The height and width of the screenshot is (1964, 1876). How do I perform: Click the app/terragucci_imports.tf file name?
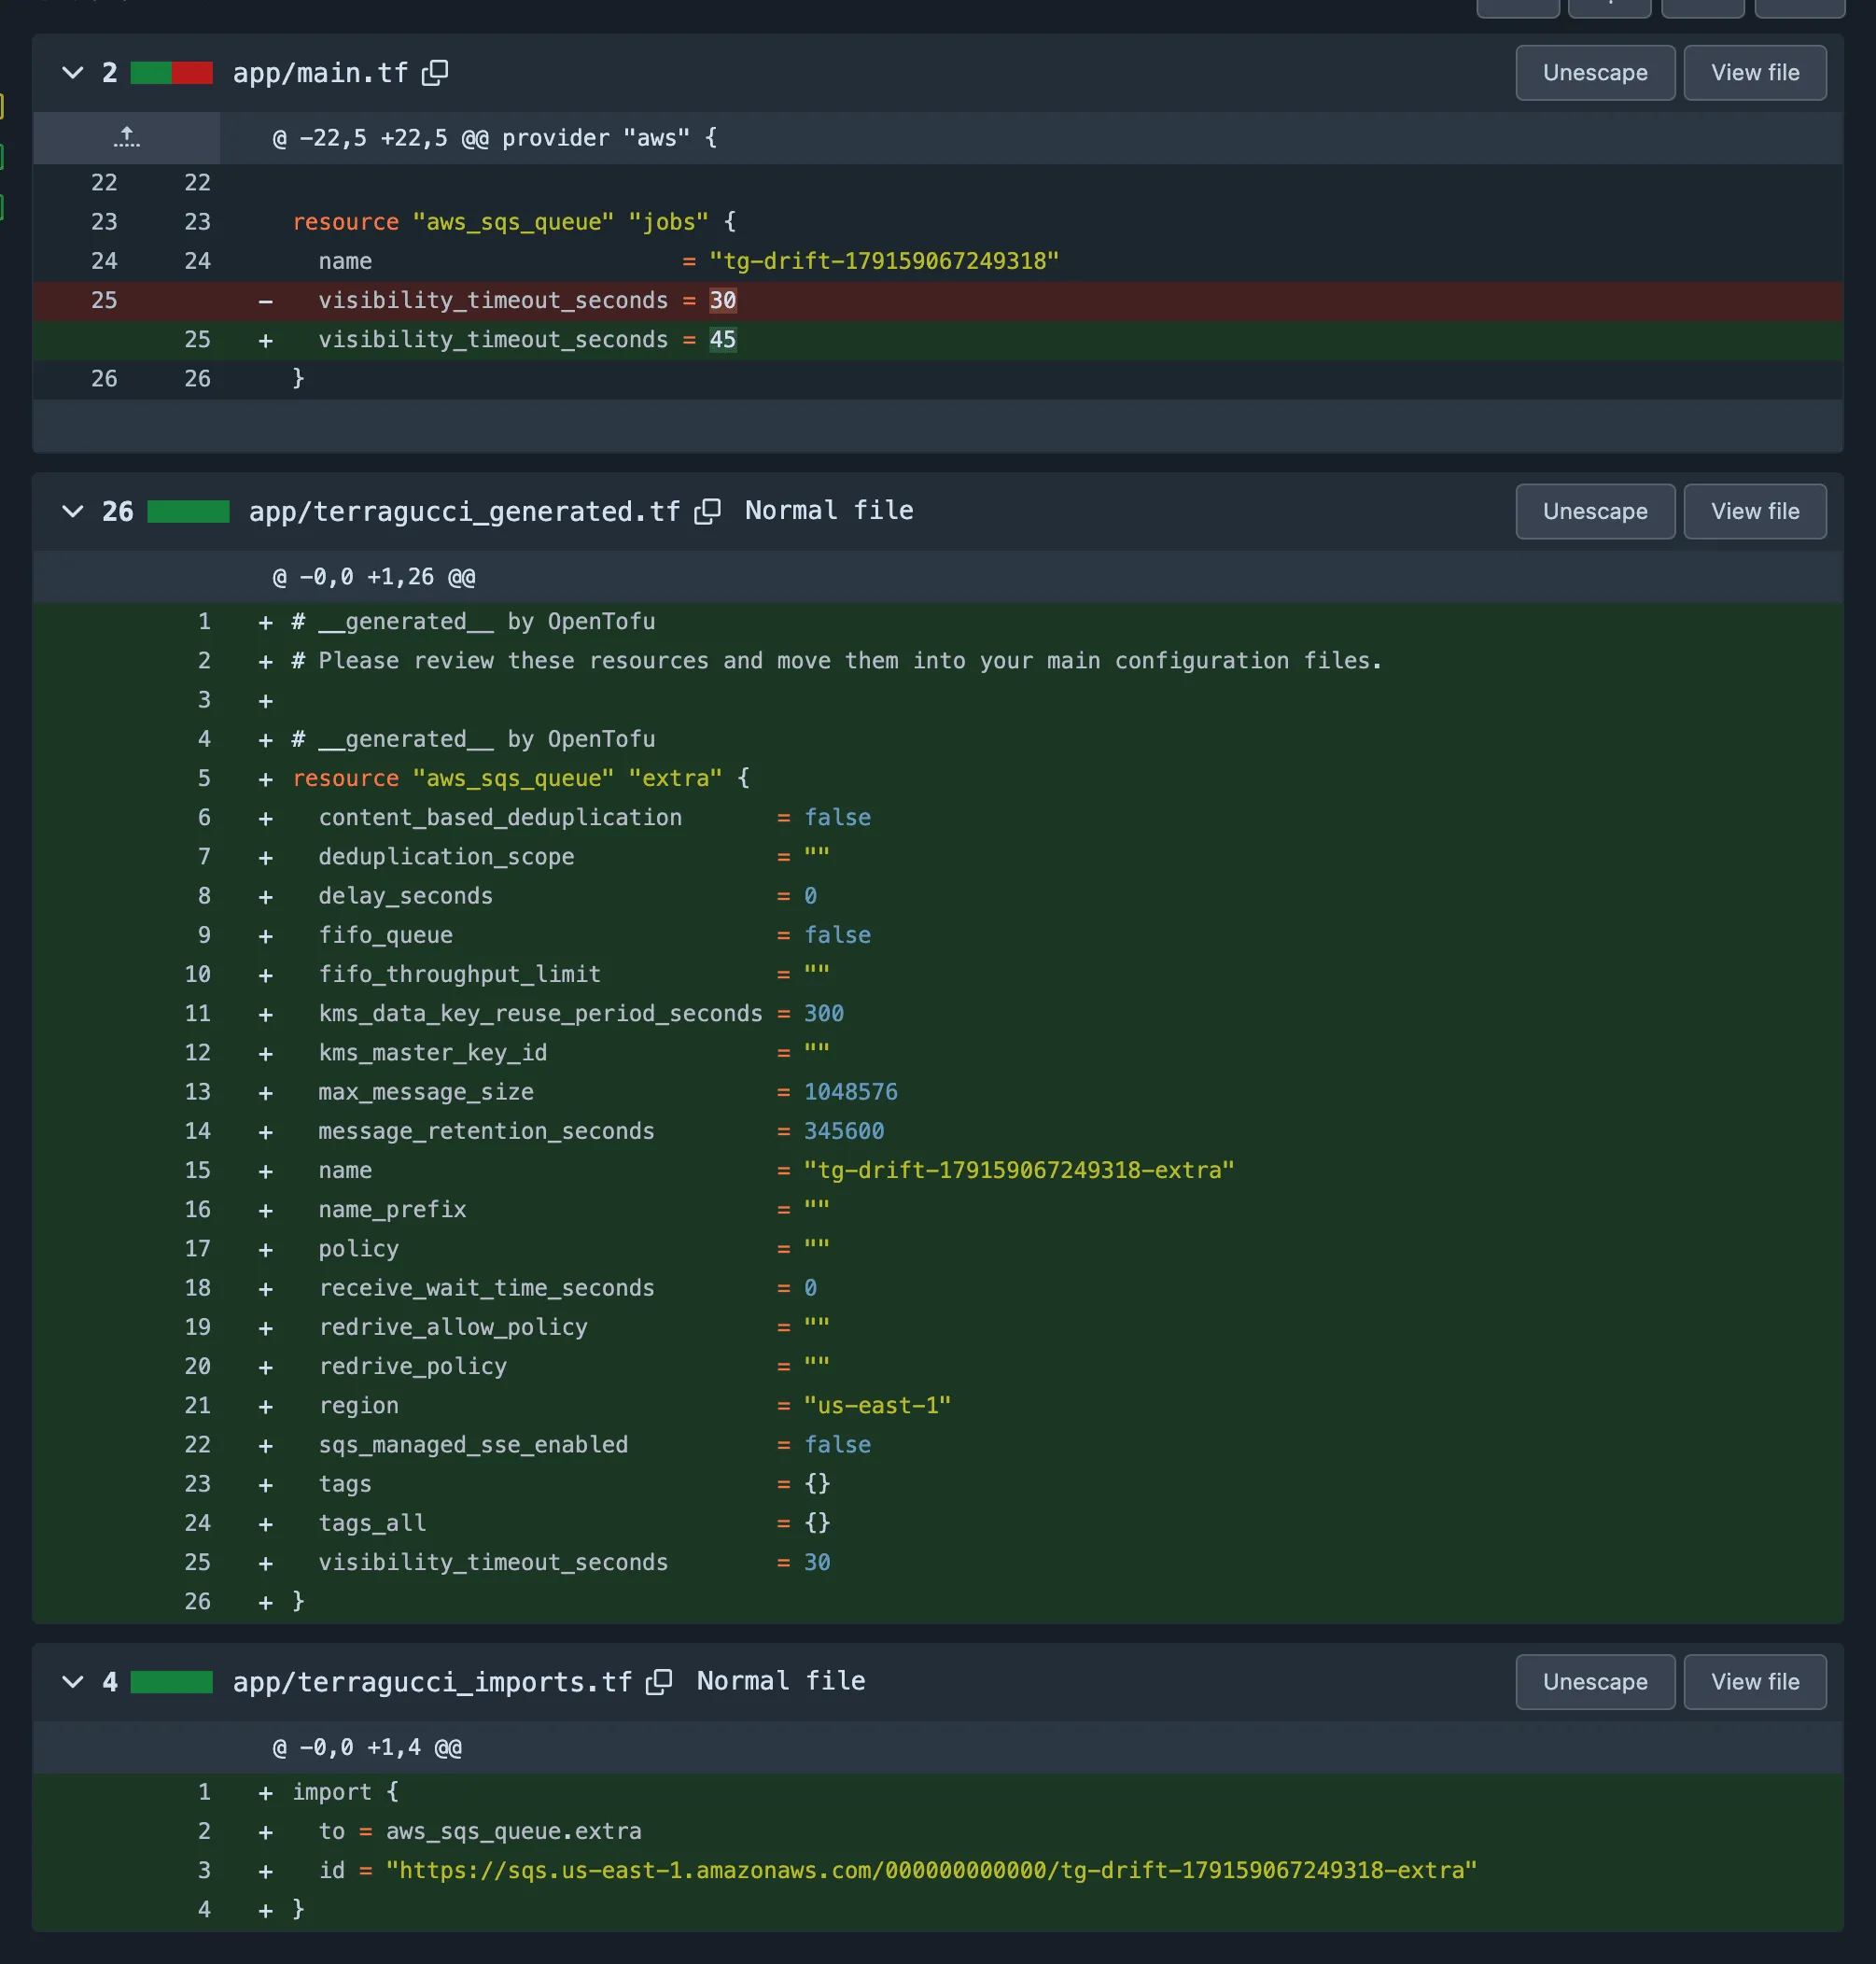[x=432, y=1682]
